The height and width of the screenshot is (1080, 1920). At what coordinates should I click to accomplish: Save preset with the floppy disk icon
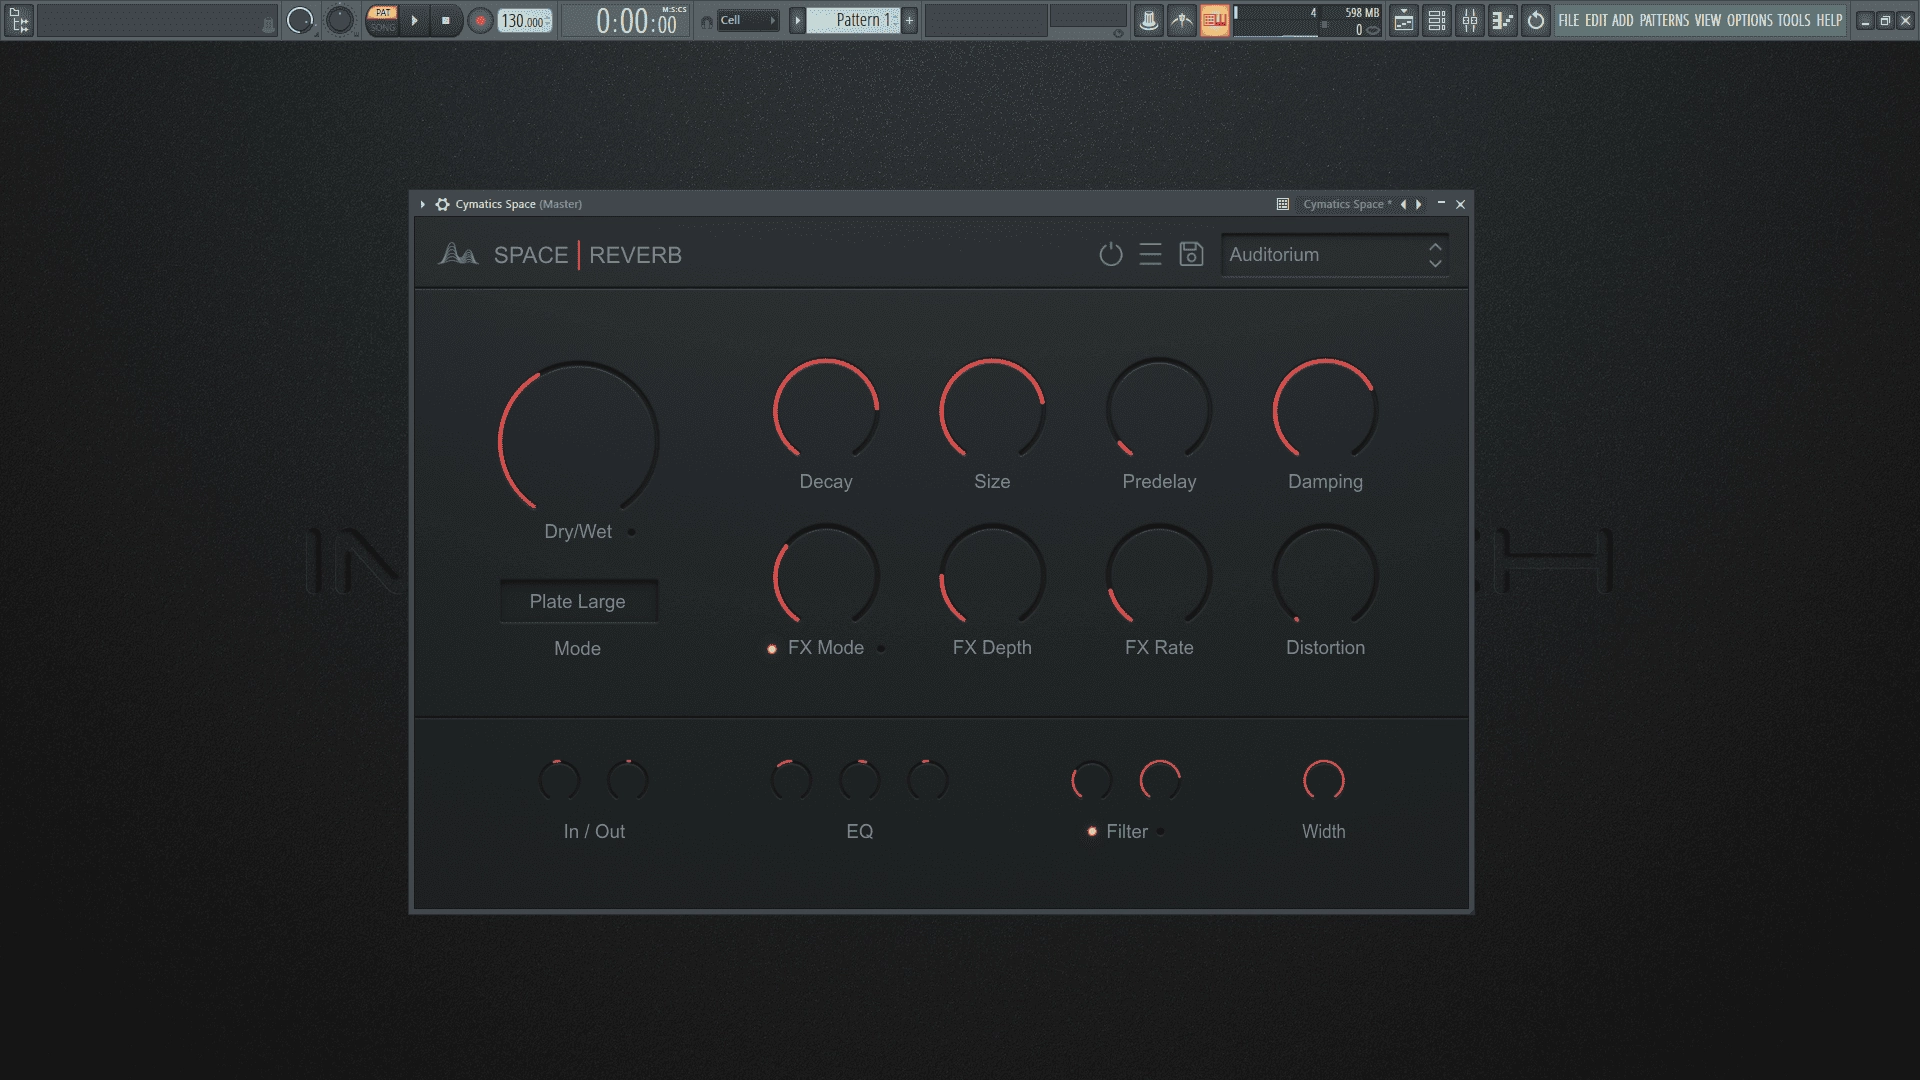click(x=1191, y=254)
